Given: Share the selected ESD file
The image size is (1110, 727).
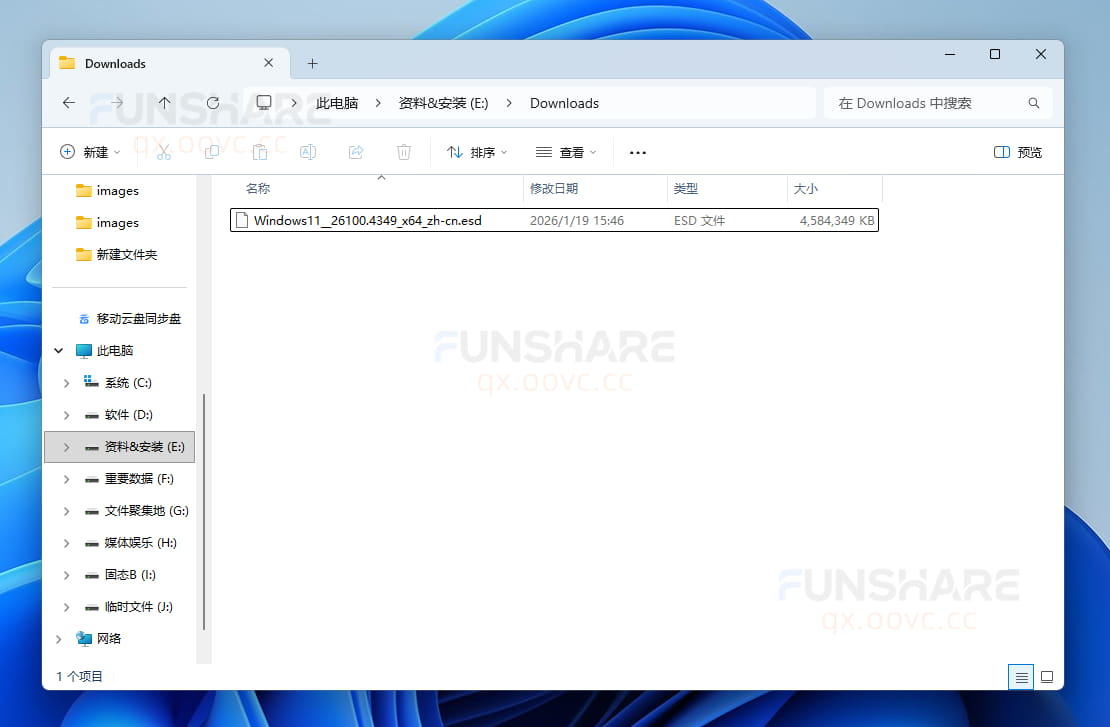Looking at the screenshot, I should click(356, 152).
